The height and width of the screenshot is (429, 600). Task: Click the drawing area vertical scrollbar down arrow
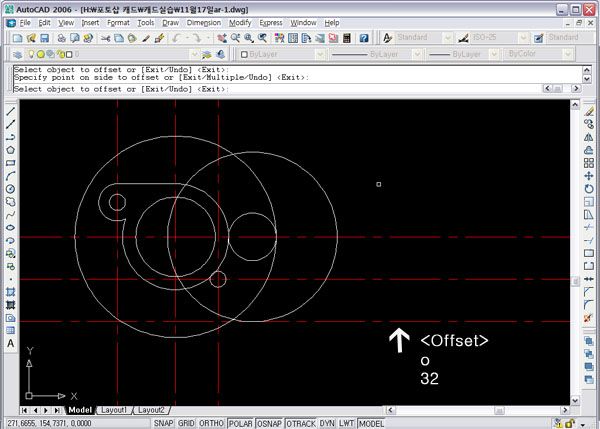click(x=575, y=401)
